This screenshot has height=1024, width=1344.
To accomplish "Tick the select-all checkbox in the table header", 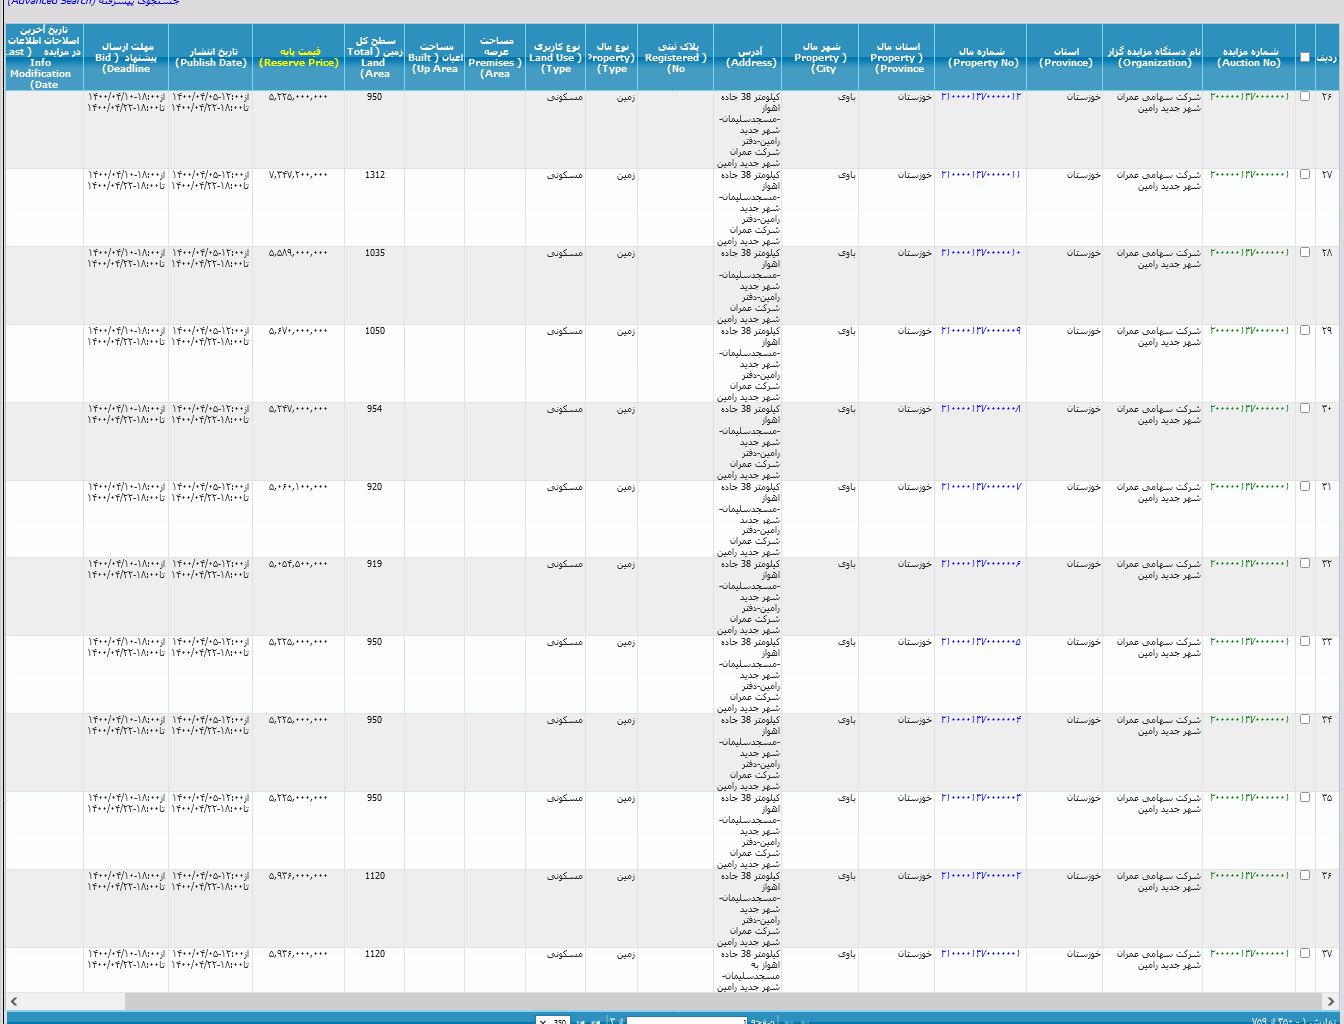I will click(1304, 57).
